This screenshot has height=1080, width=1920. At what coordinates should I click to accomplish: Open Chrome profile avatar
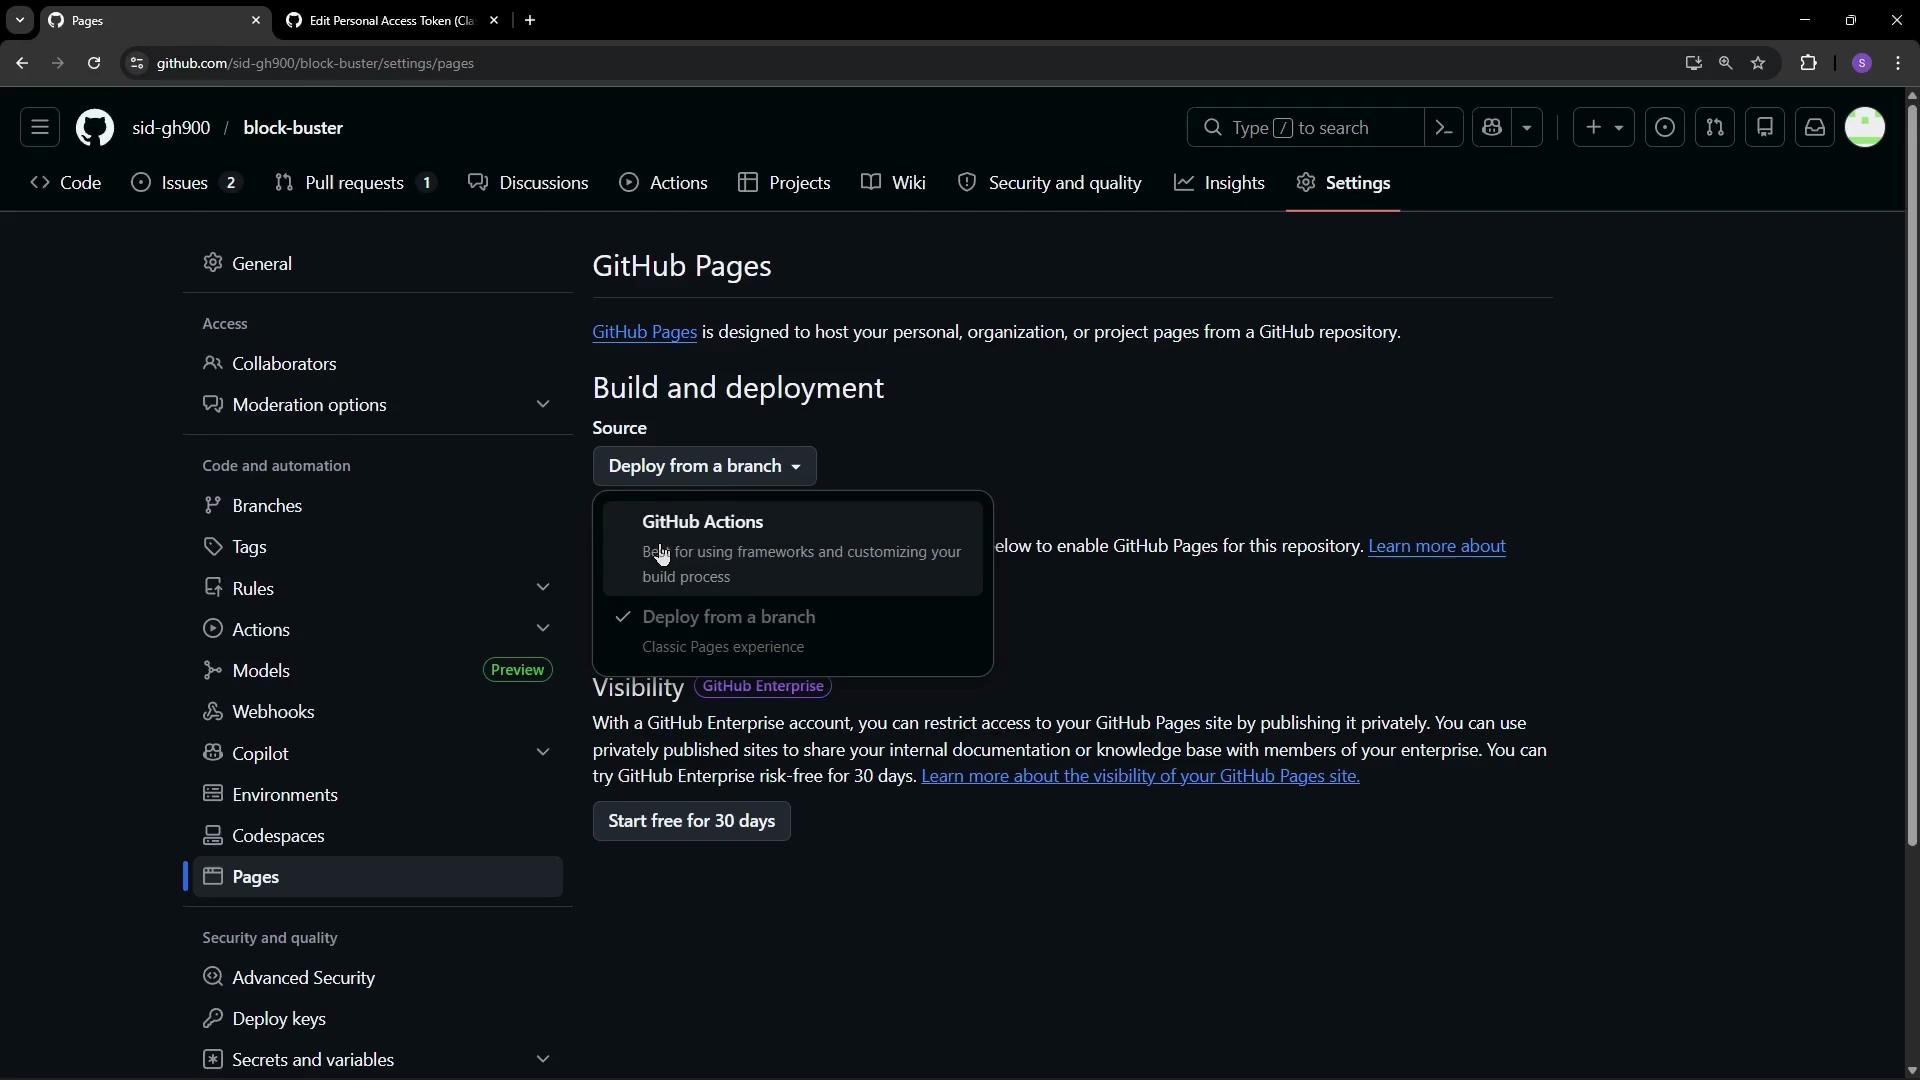click(x=1862, y=63)
